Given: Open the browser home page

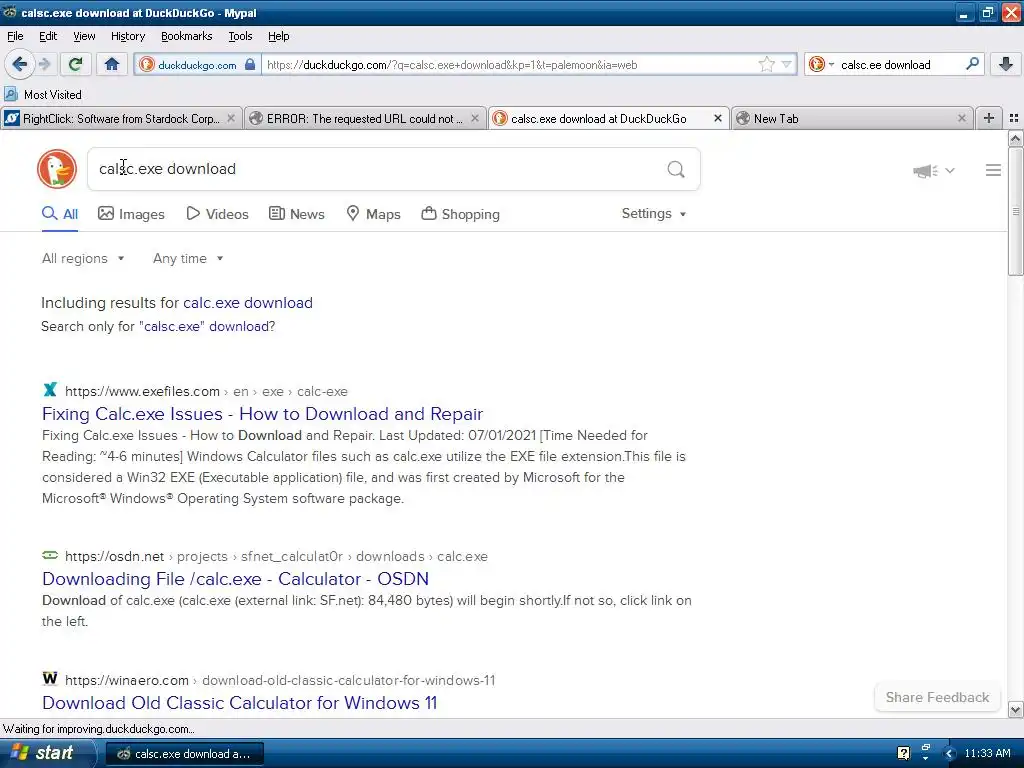Looking at the screenshot, I should [112, 64].
